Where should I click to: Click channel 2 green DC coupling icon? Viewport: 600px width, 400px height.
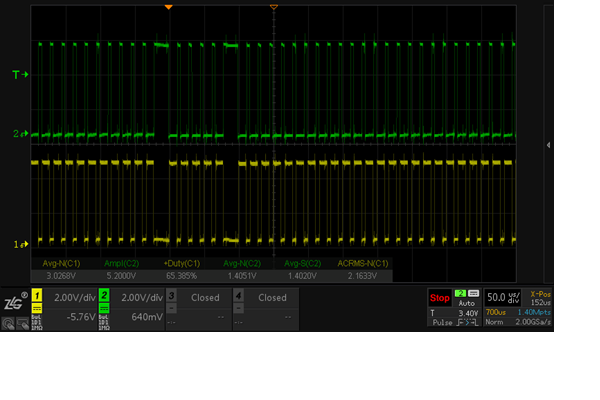[x=104, y=308]
